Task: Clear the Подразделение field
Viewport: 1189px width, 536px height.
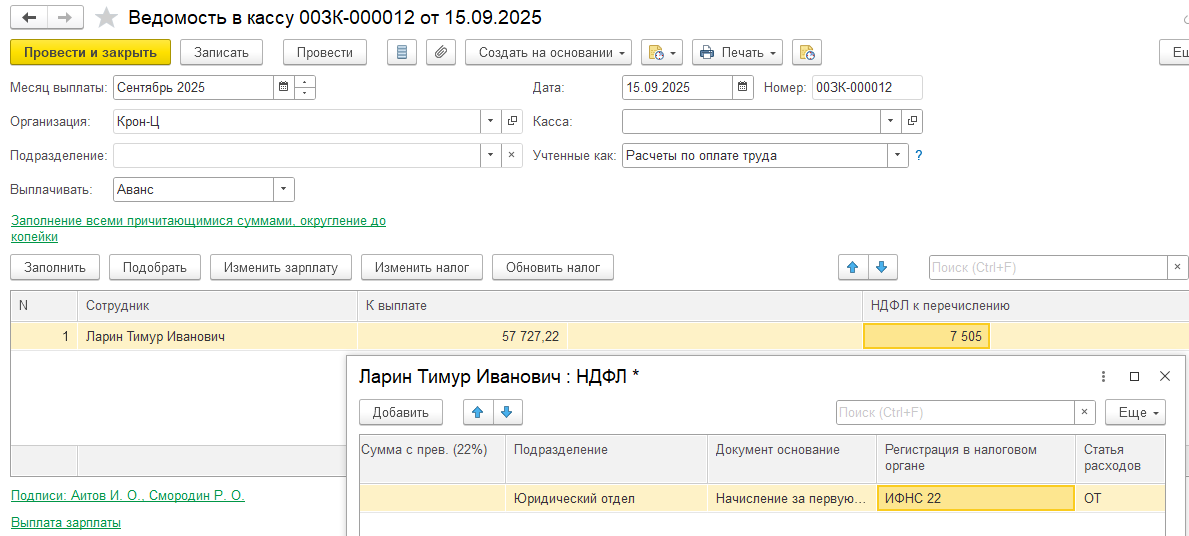Action: pos(512,155)
